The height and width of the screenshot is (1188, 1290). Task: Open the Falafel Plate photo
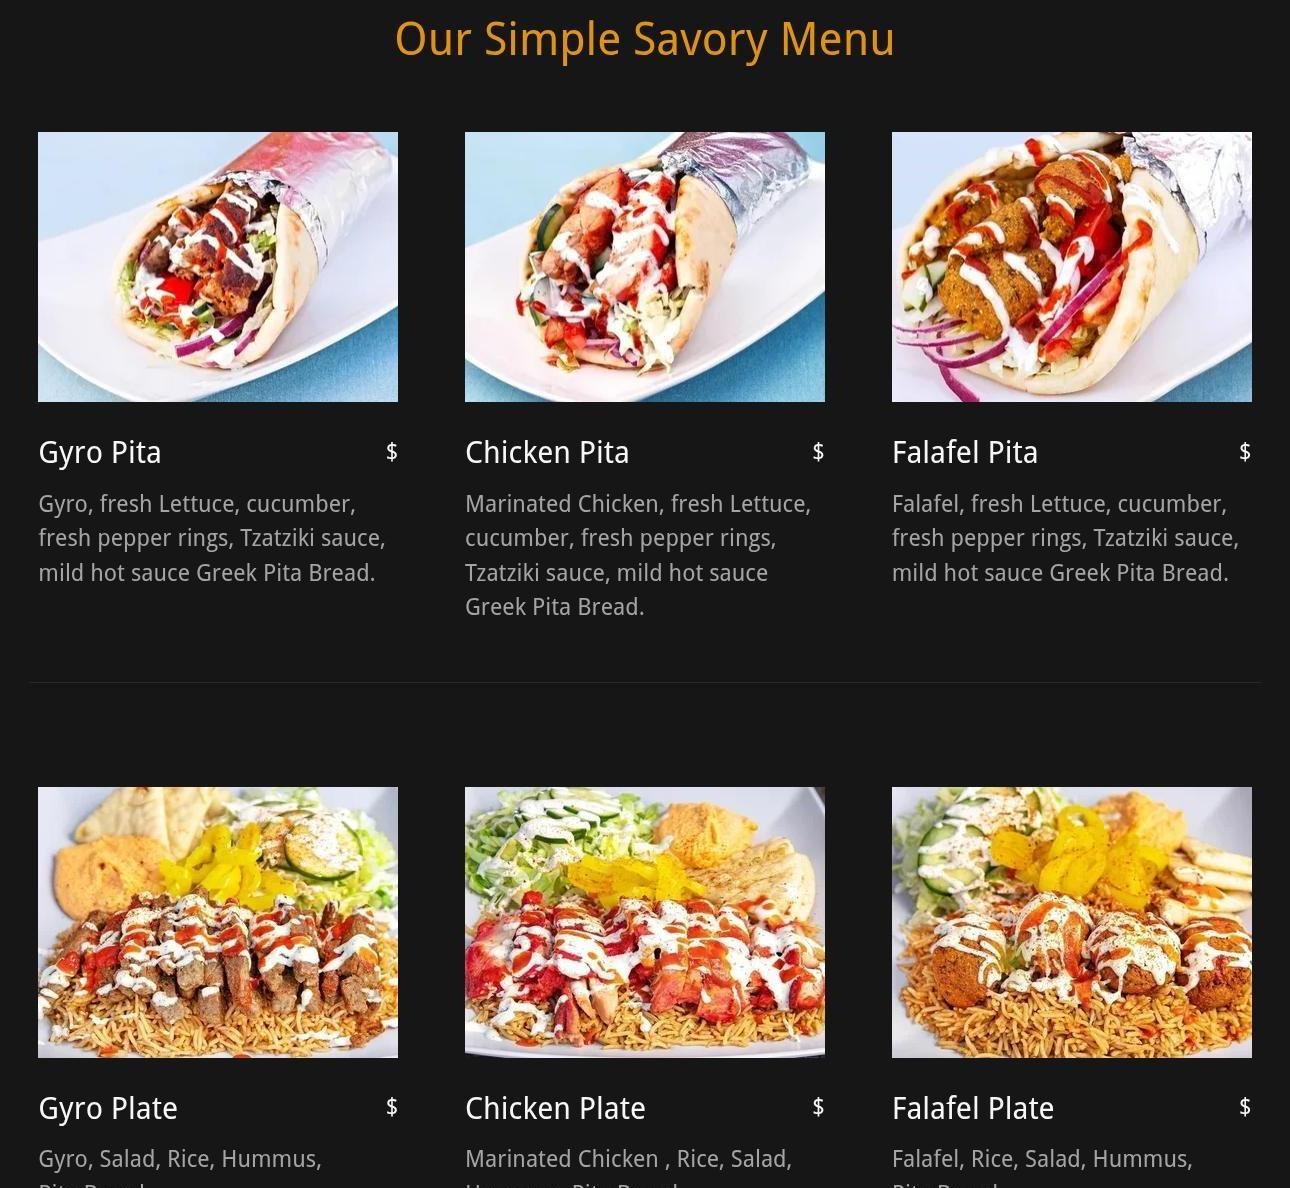(x=1072, y=922)
